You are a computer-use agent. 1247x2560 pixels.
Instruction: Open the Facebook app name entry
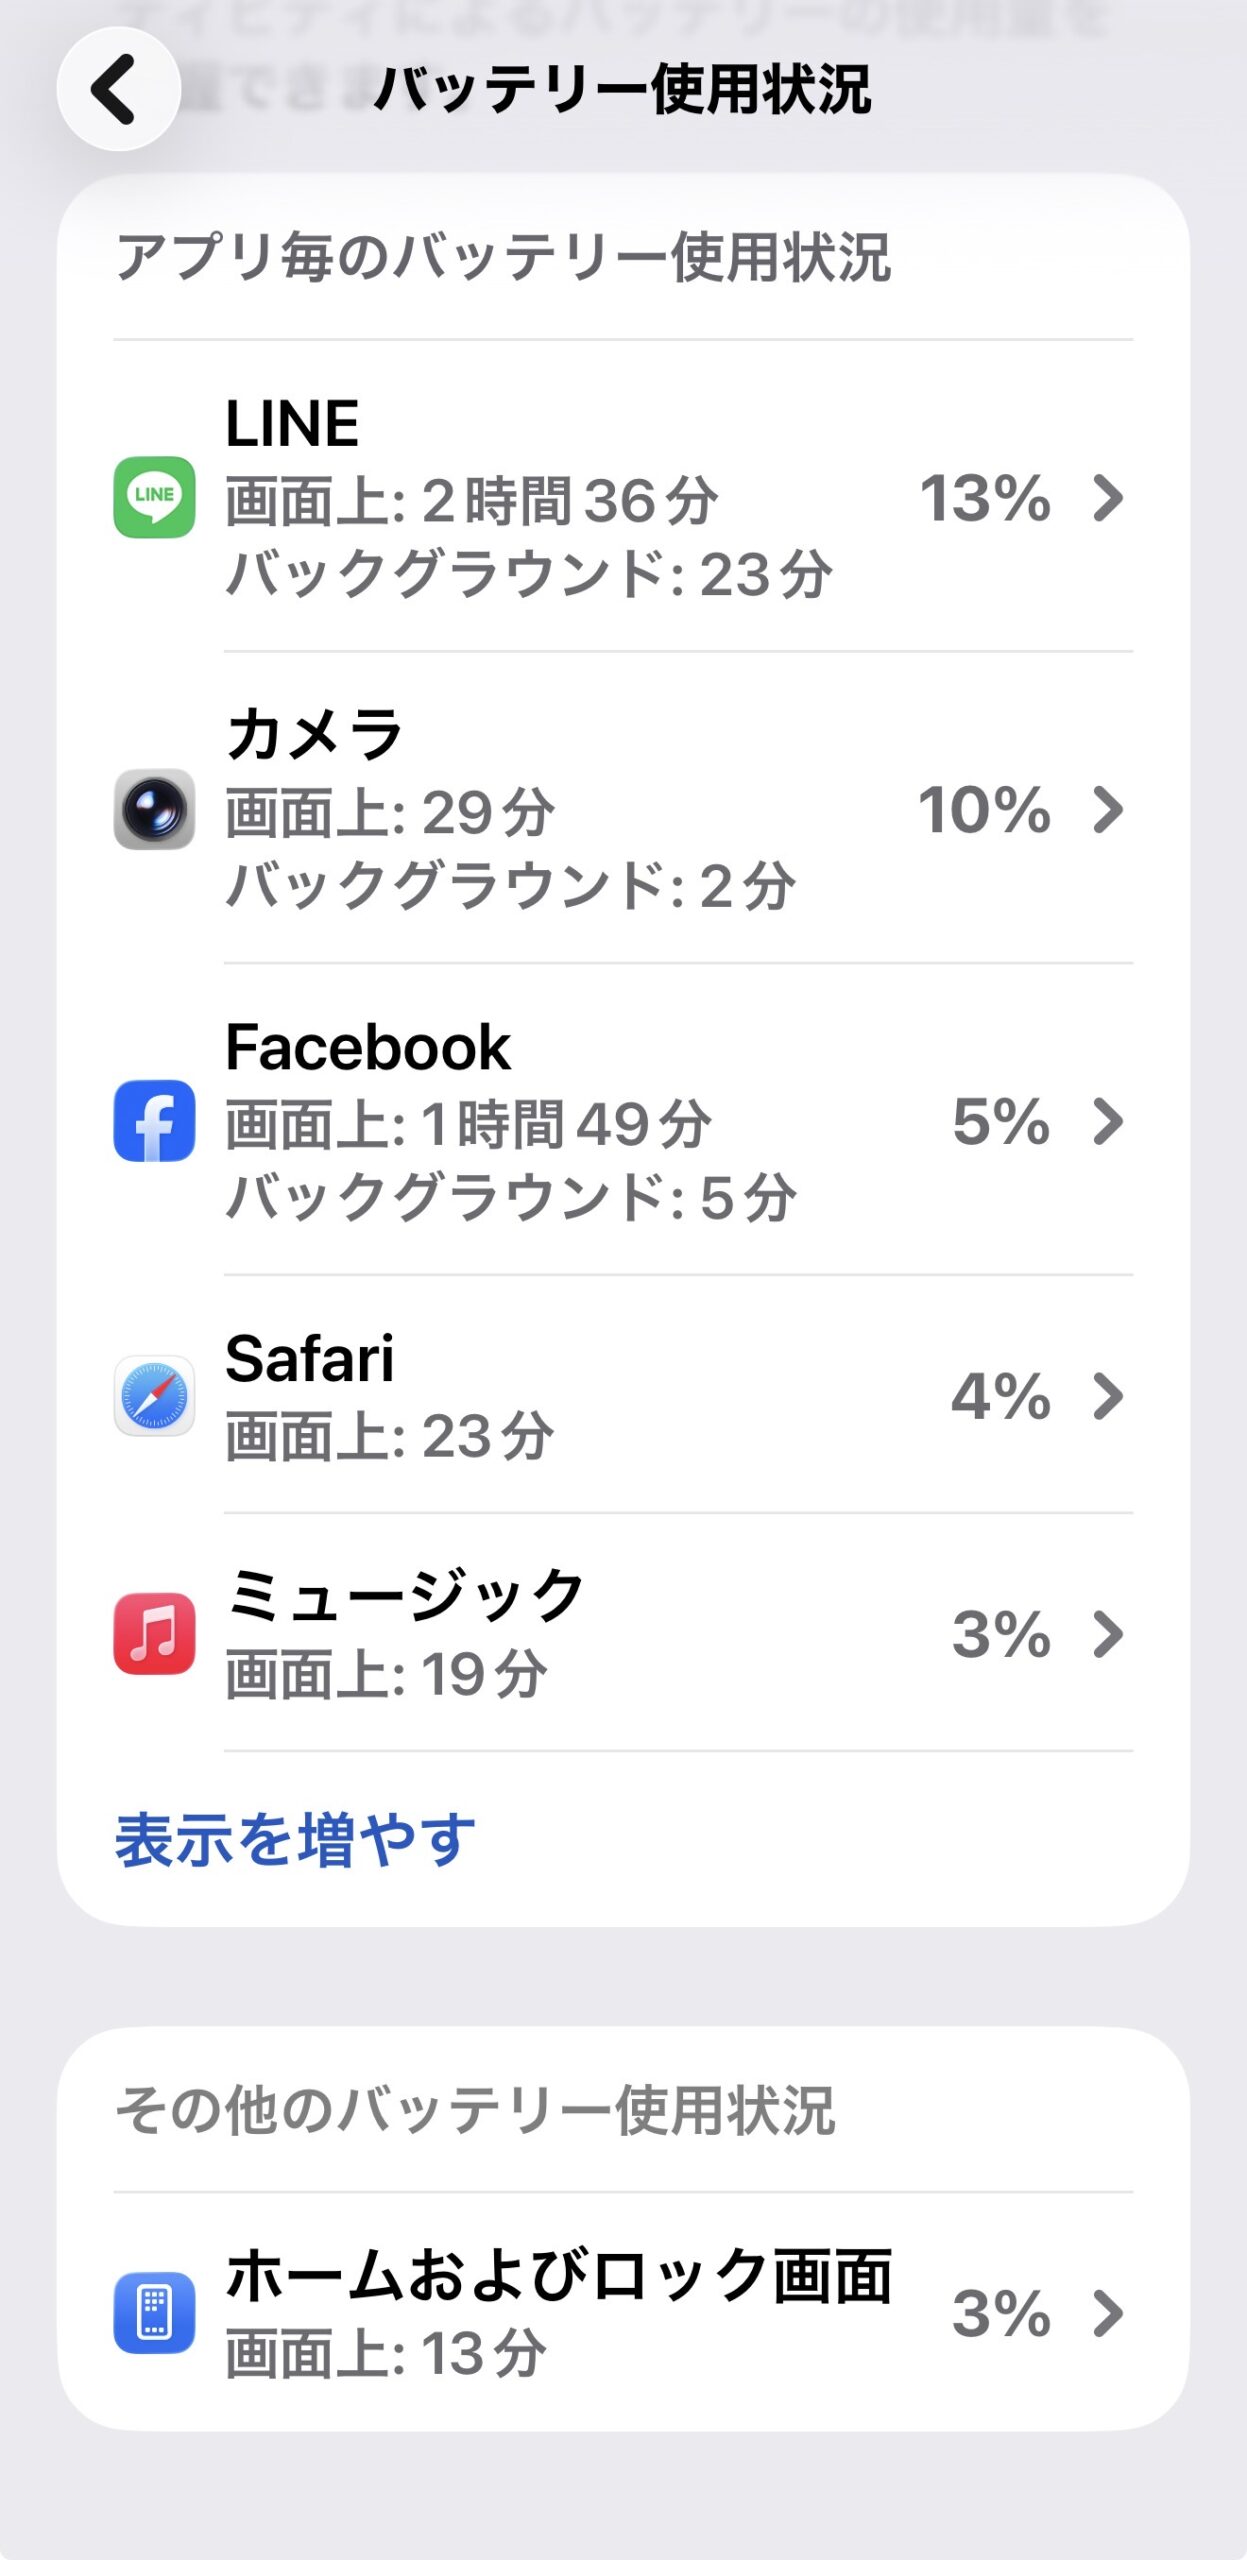pos(368,1047)
